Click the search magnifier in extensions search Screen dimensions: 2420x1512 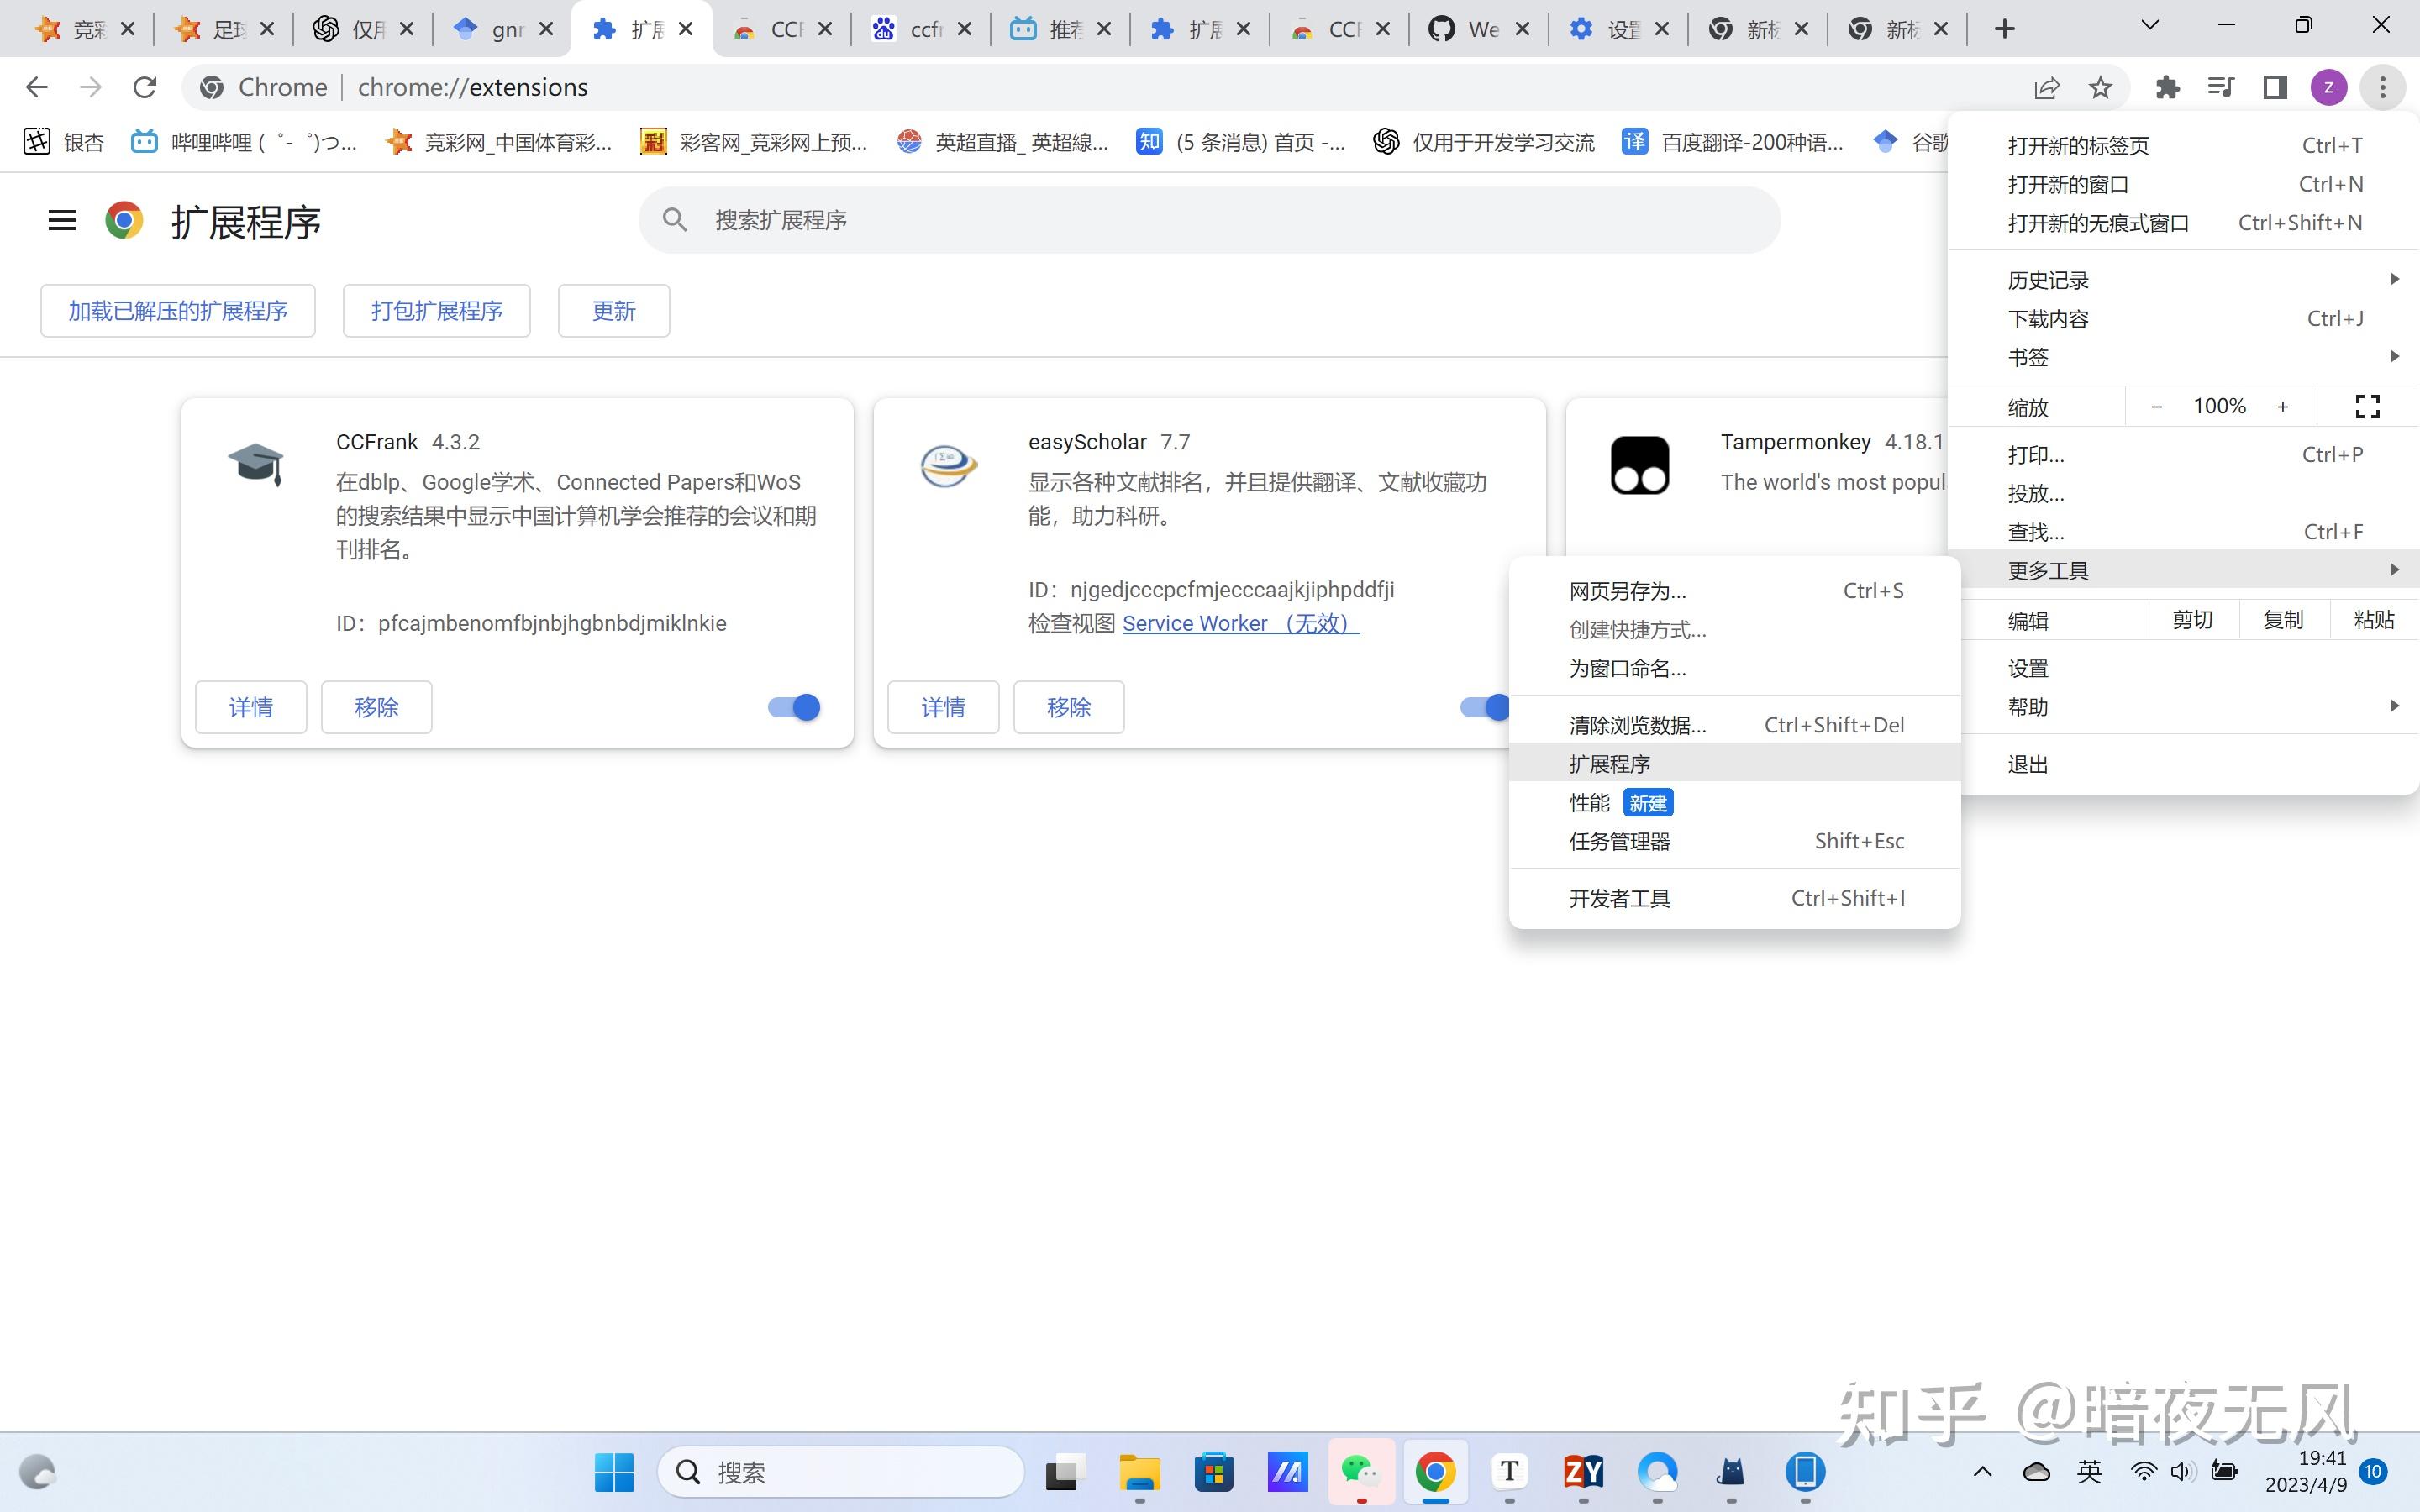click(675, 220)
